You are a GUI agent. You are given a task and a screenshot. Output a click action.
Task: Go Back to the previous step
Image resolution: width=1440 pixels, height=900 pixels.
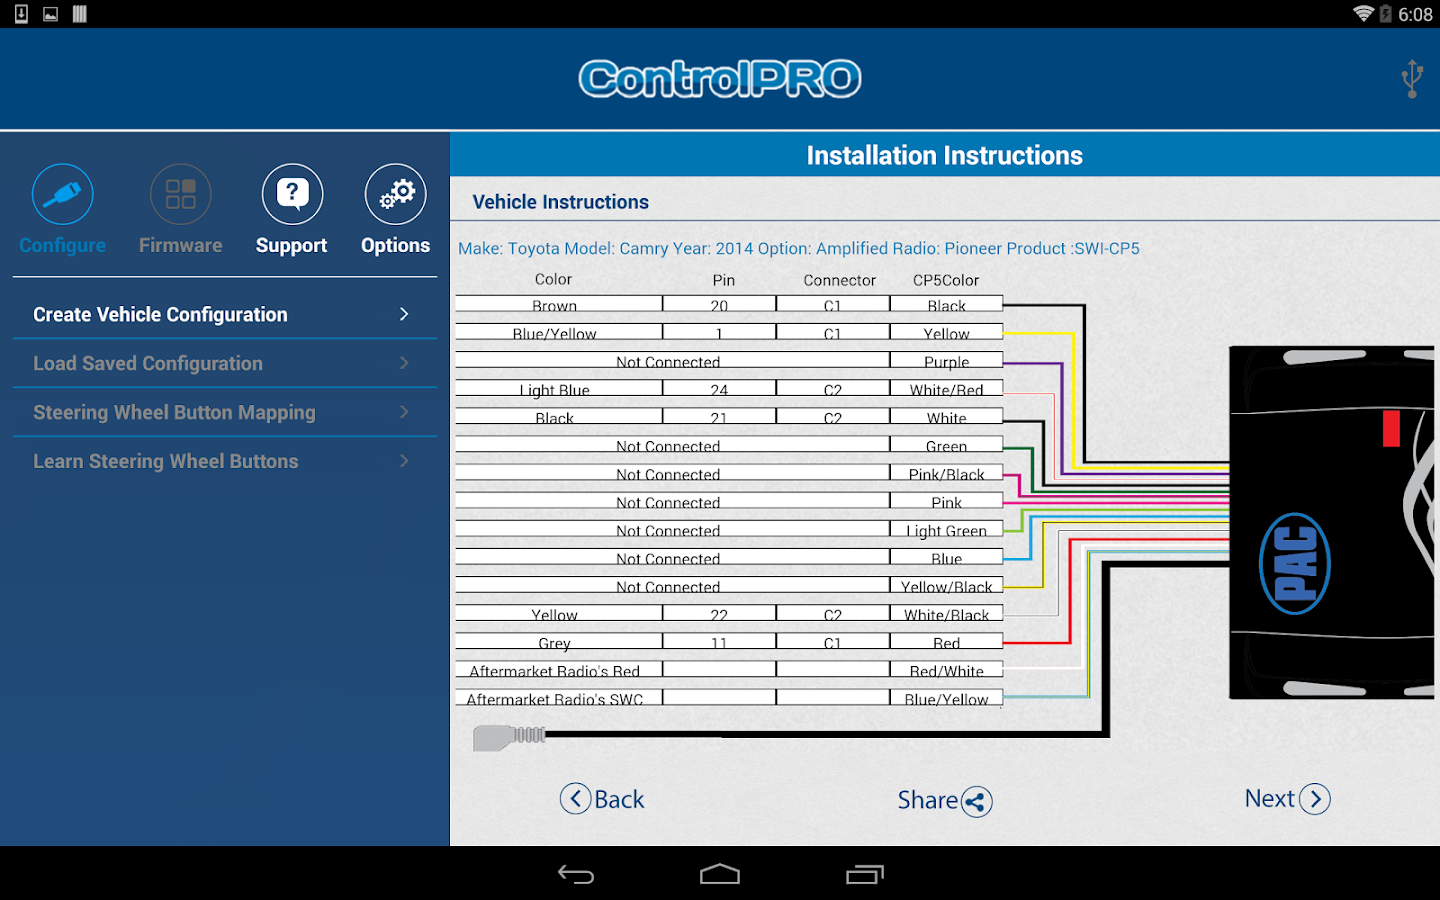point(602,799)
